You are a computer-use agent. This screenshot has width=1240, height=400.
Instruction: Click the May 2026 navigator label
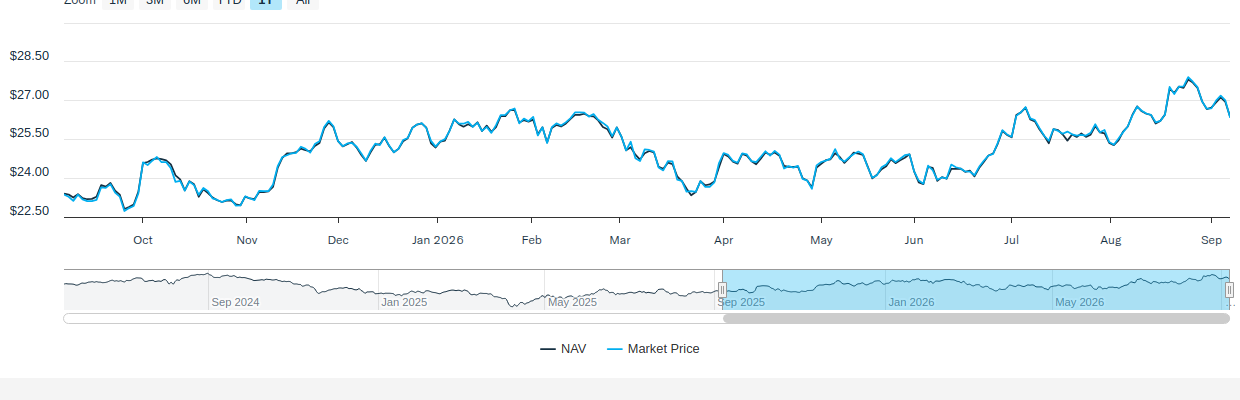tap(1080, 302)
